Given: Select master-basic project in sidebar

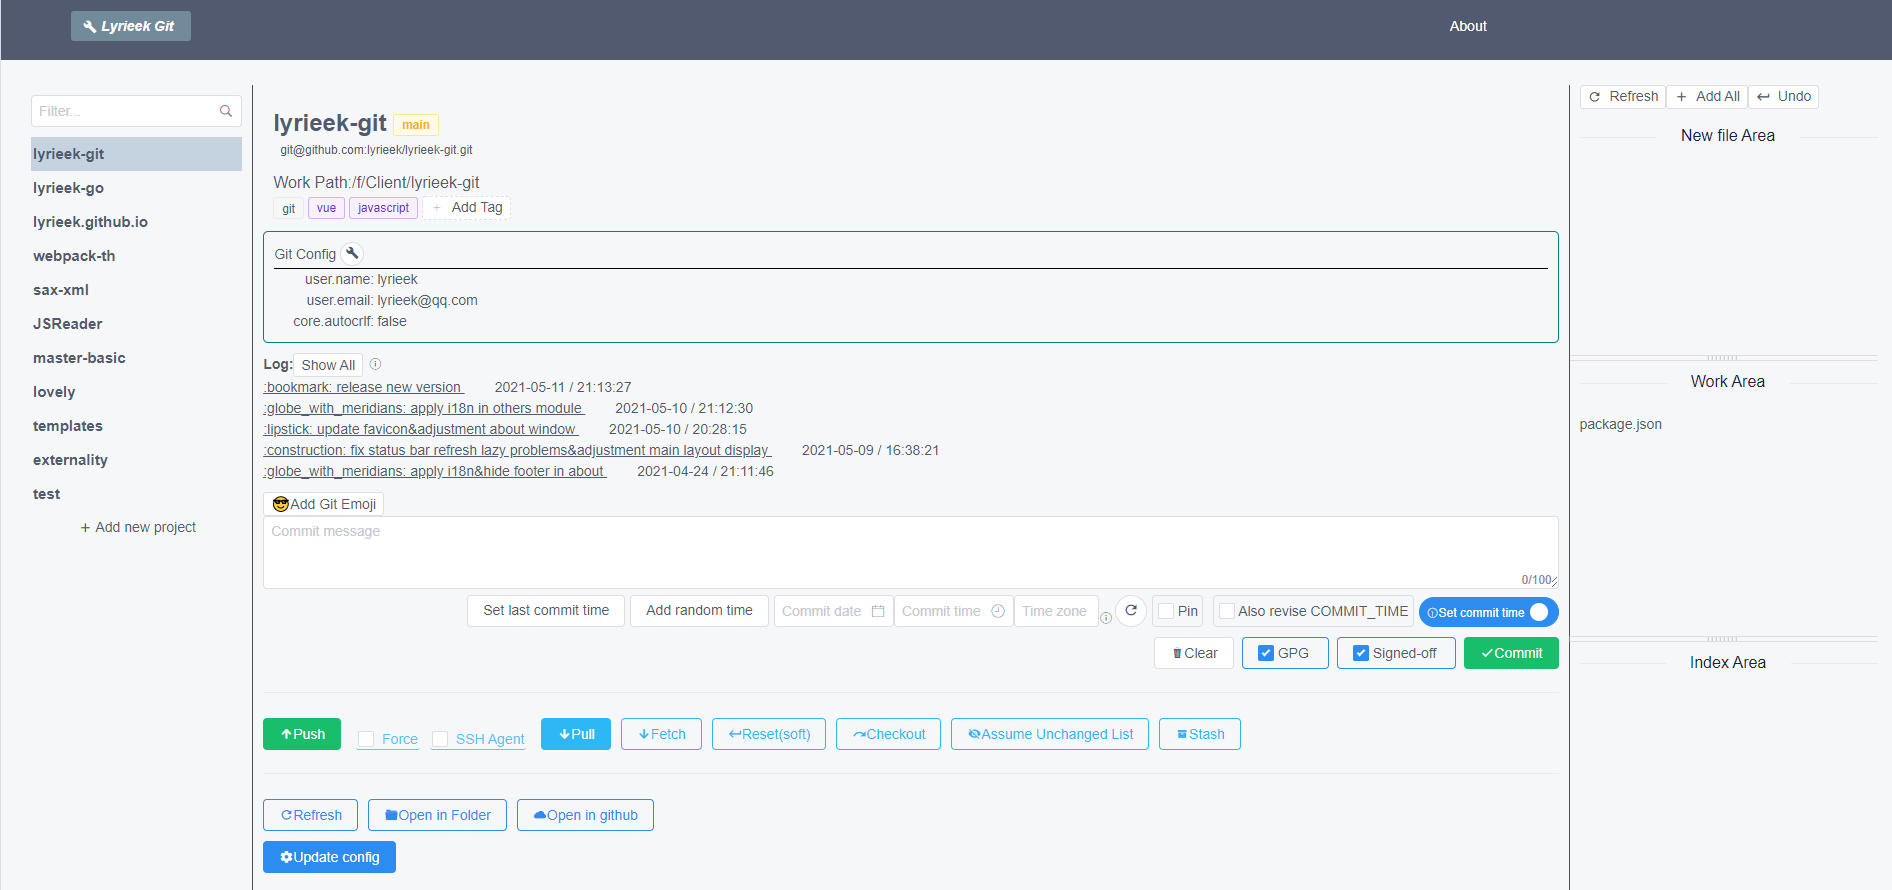Looking at the screenshot, I should click(136, 358).
